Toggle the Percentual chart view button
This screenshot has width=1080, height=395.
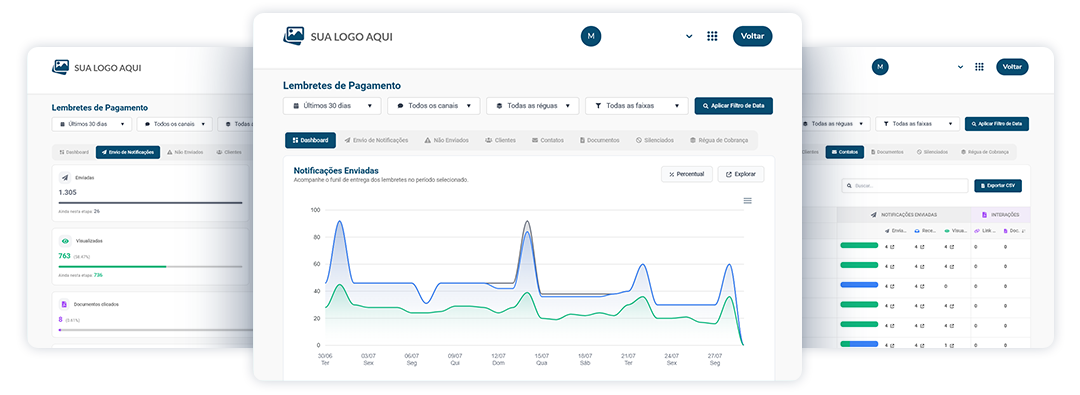[x=687, y=174]
